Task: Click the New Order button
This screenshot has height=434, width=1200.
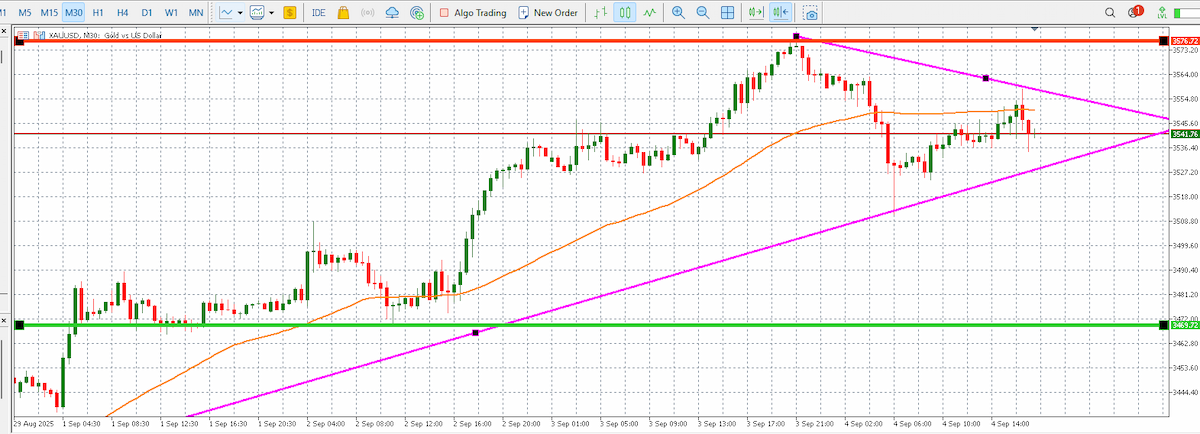Action: coord(548,13)
